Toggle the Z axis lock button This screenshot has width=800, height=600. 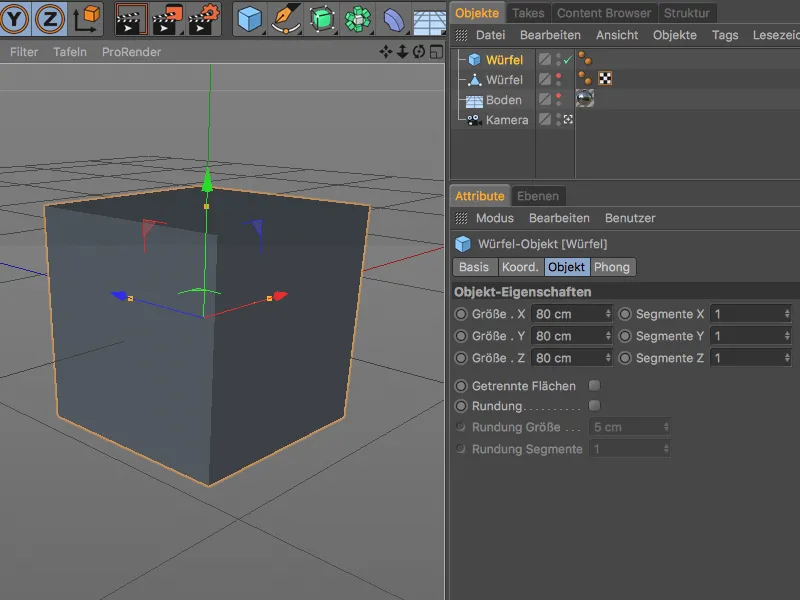click(49, 18)
